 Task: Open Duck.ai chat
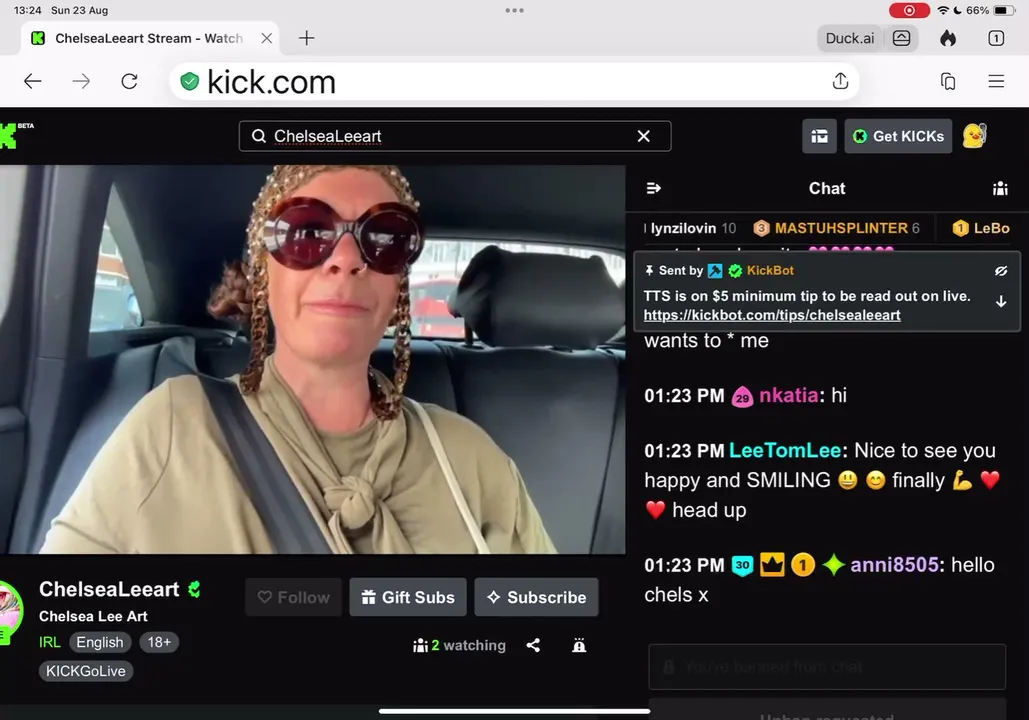[850, 38]
